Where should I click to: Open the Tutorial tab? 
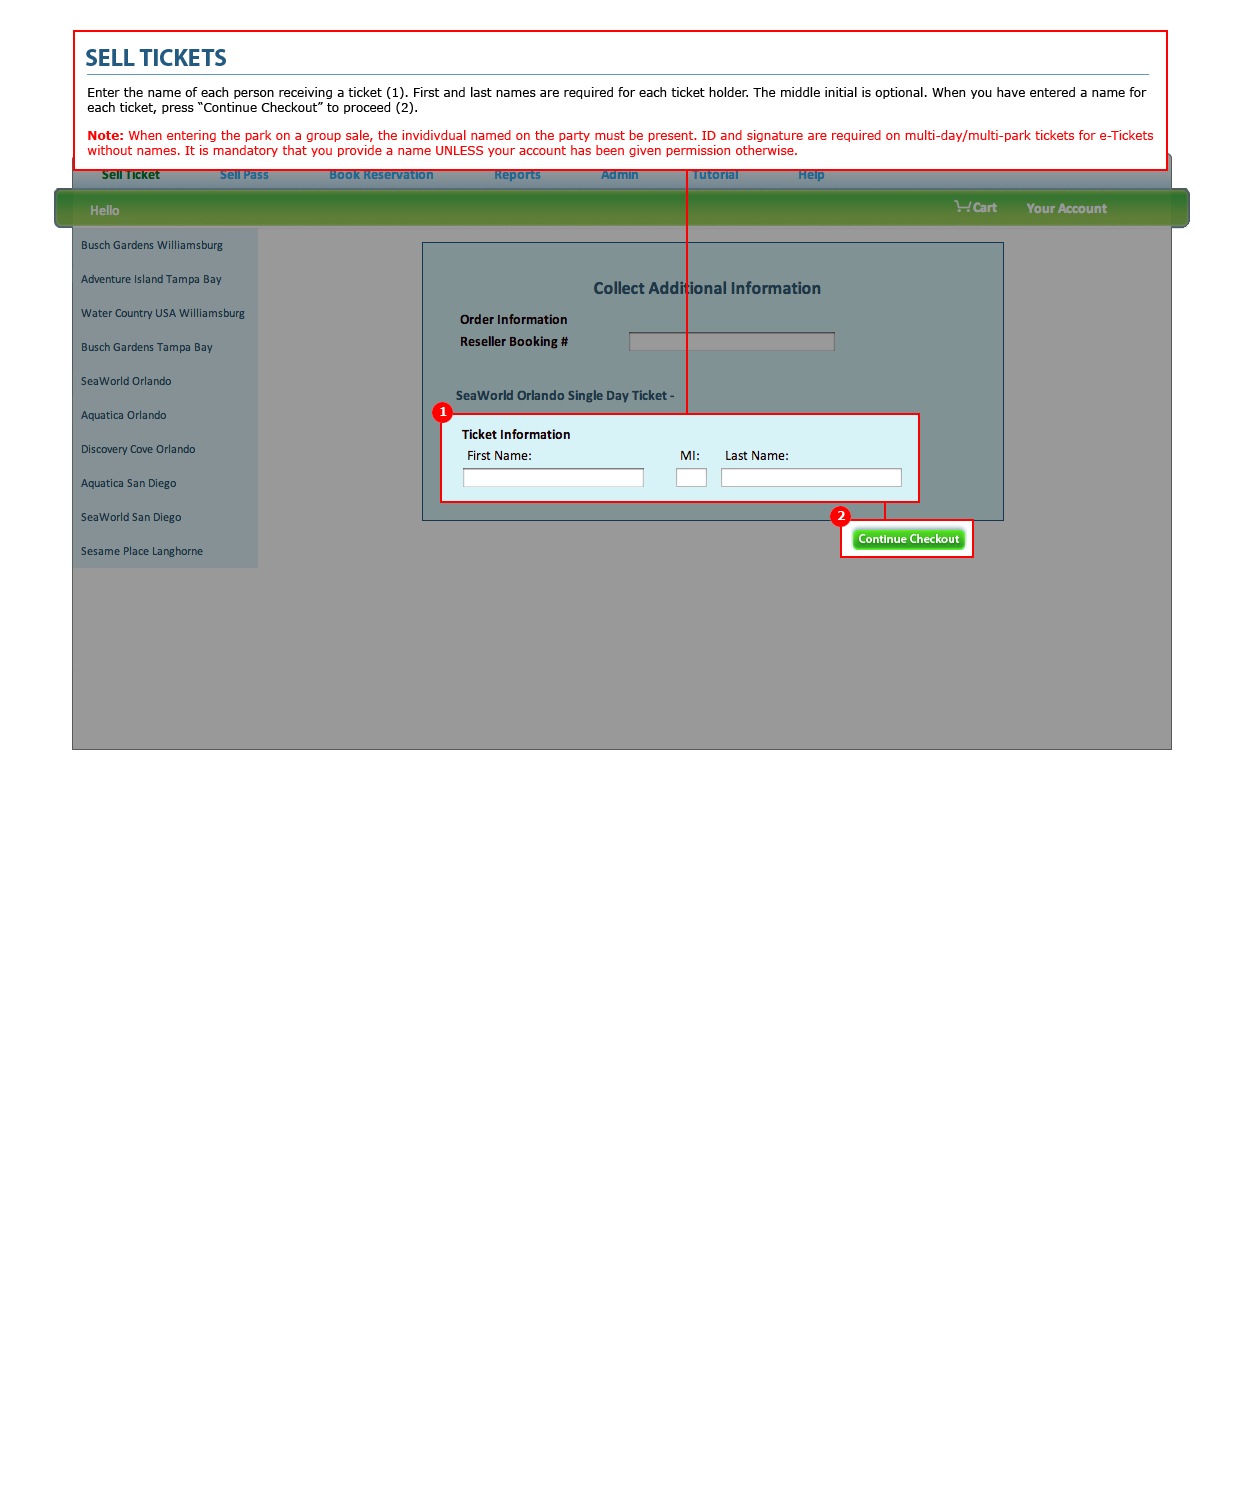(x=716, y=176)
